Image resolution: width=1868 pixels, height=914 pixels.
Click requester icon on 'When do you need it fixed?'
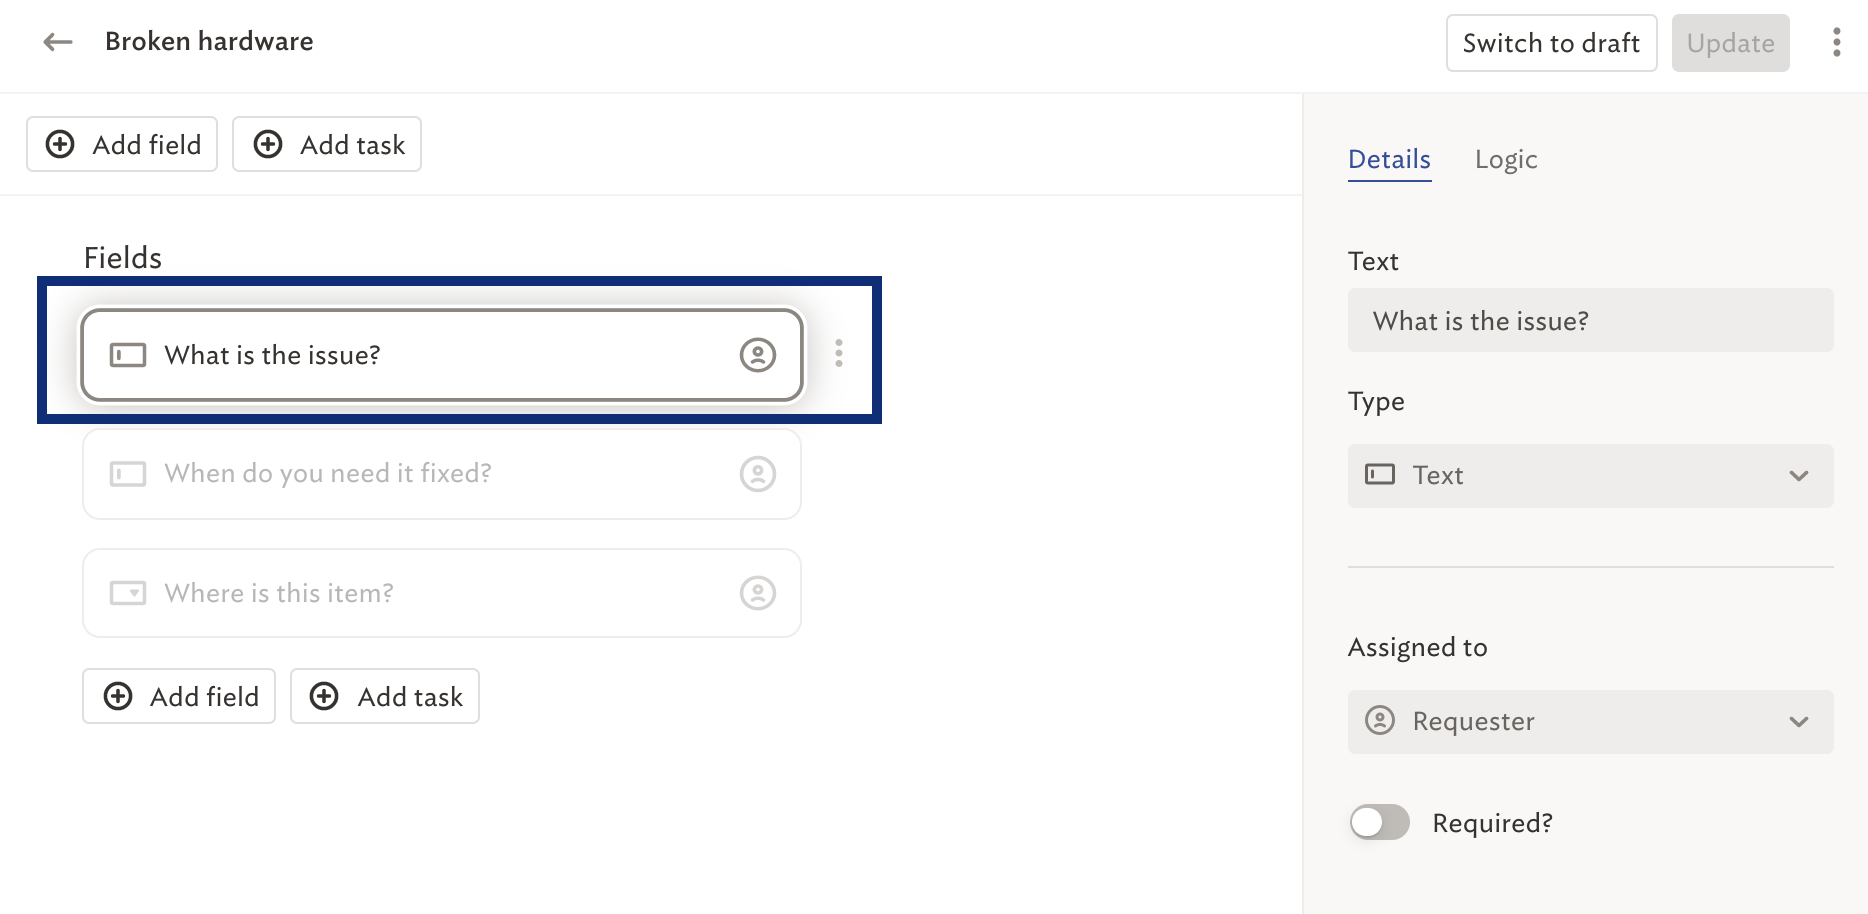(x=758, y=474)
